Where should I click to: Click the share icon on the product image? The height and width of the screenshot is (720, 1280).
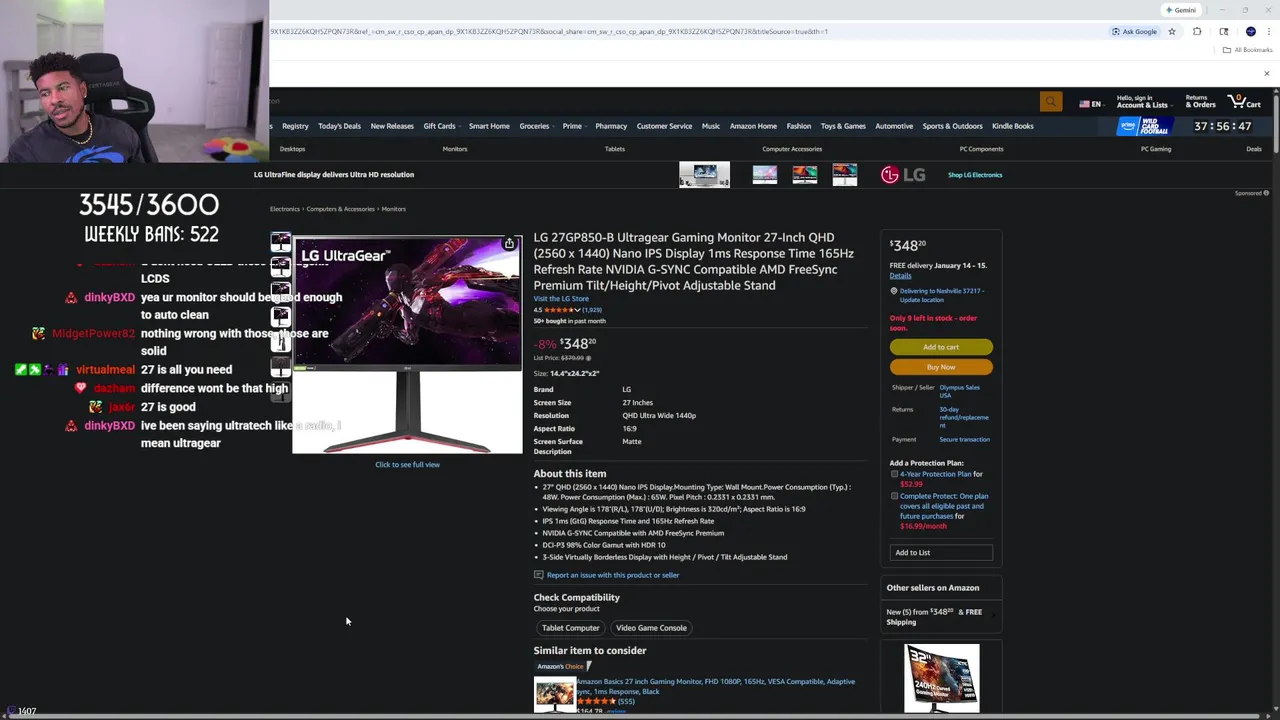tap(509, 244)
